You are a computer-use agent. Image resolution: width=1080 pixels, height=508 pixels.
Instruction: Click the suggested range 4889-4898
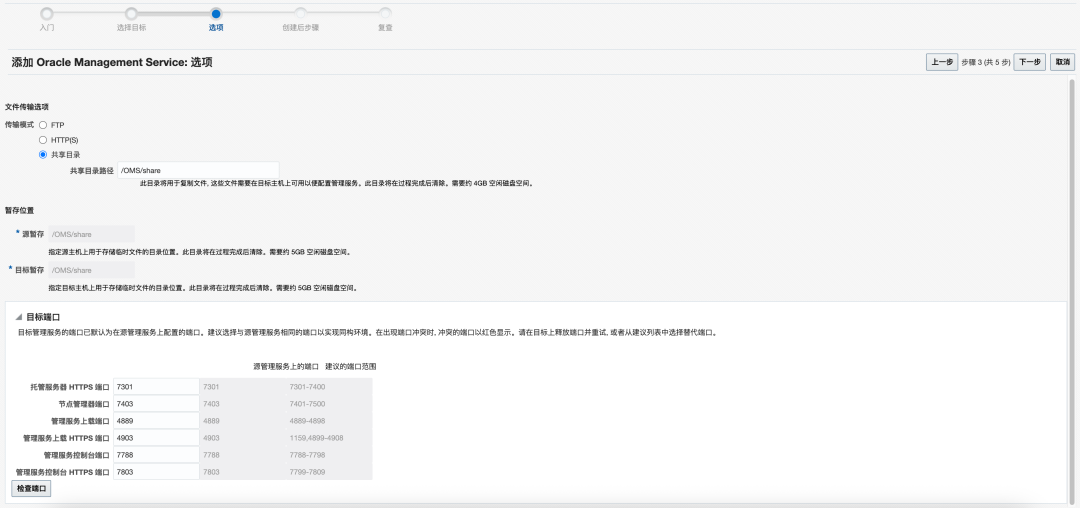click(307, 421)
